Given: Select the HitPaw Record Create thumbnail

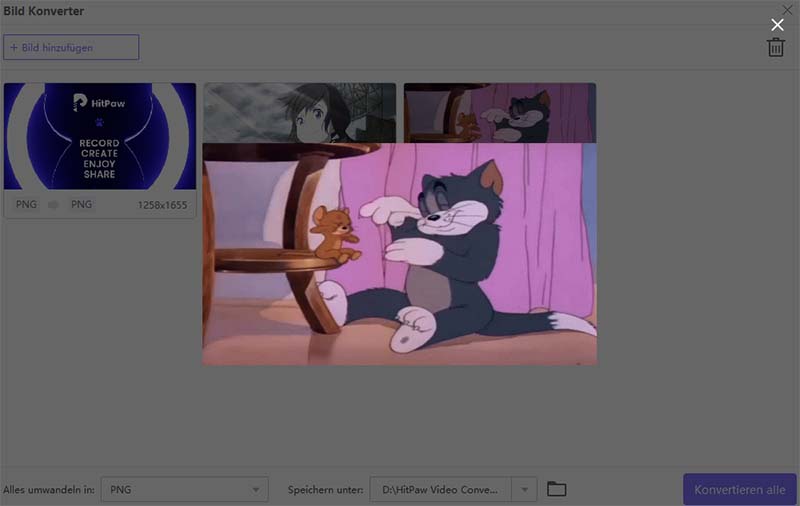Looking at the screenshot, I should [99, 136].
